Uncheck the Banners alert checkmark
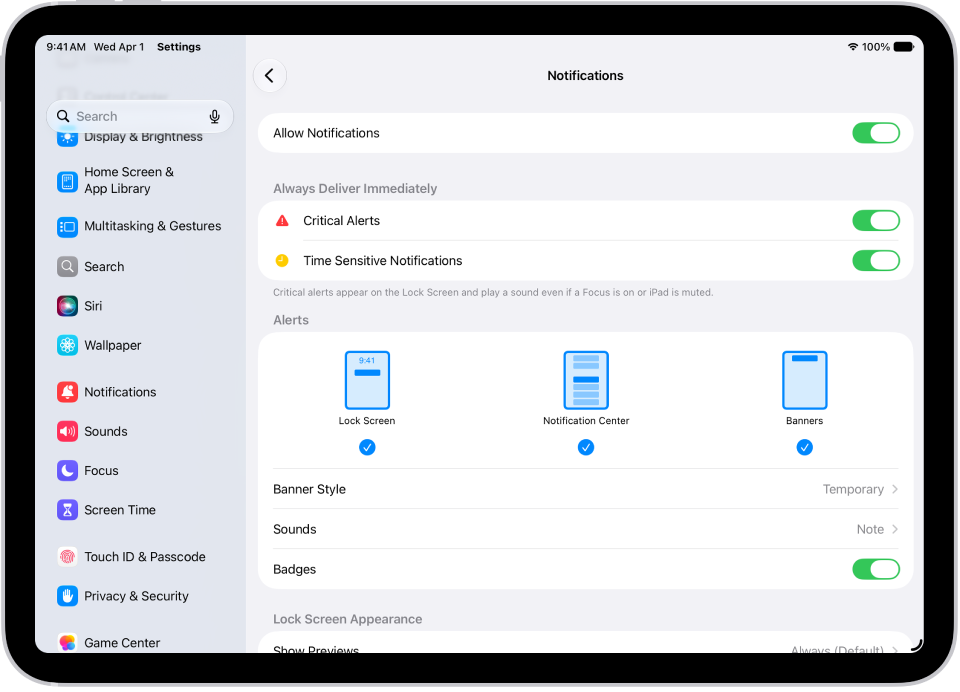960x692 pixels. [x=804, y=448]
